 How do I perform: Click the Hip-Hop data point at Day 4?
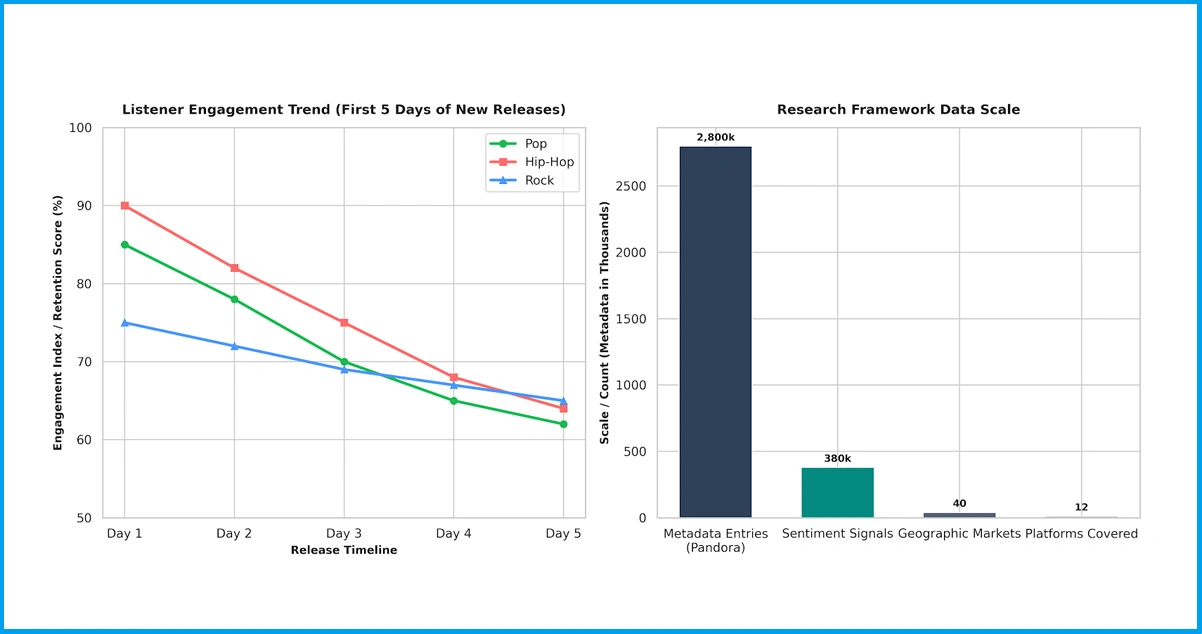click(x=454, y=377)
